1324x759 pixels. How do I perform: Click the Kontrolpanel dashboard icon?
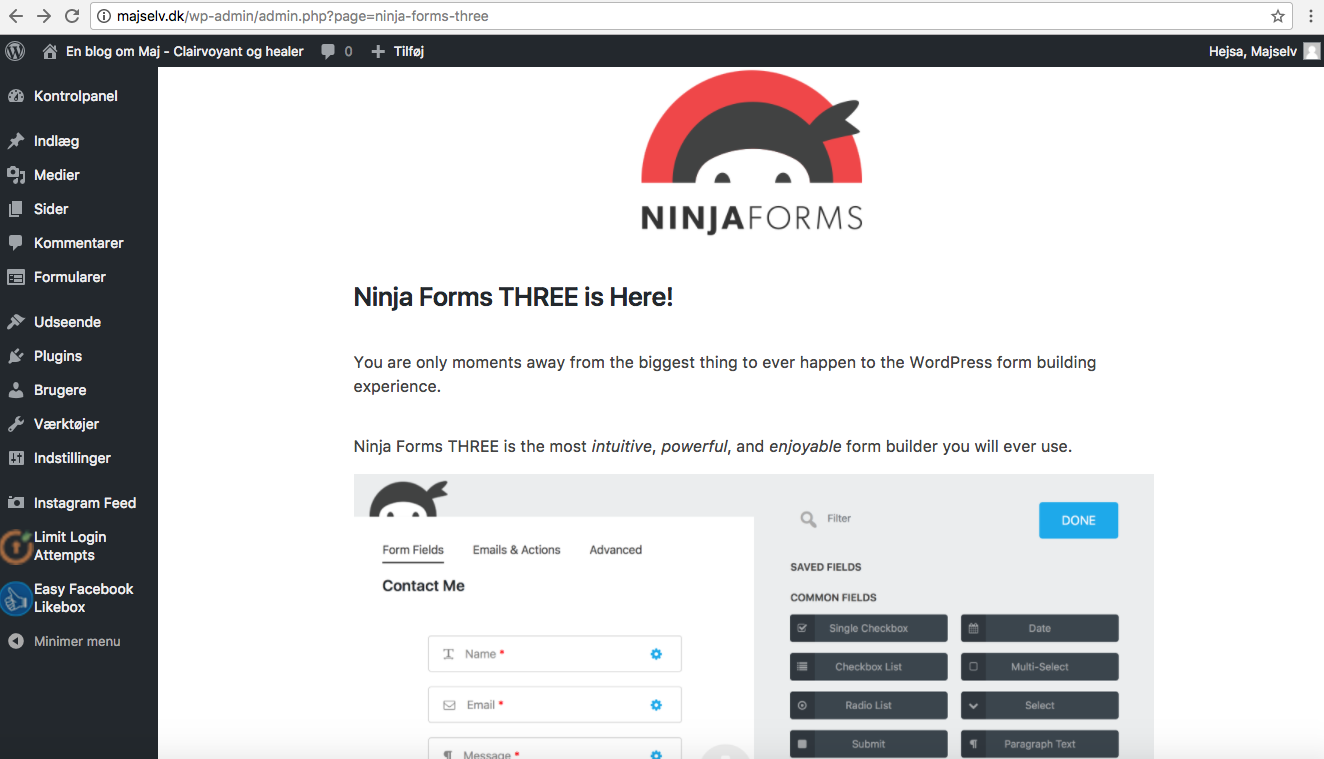16,96
